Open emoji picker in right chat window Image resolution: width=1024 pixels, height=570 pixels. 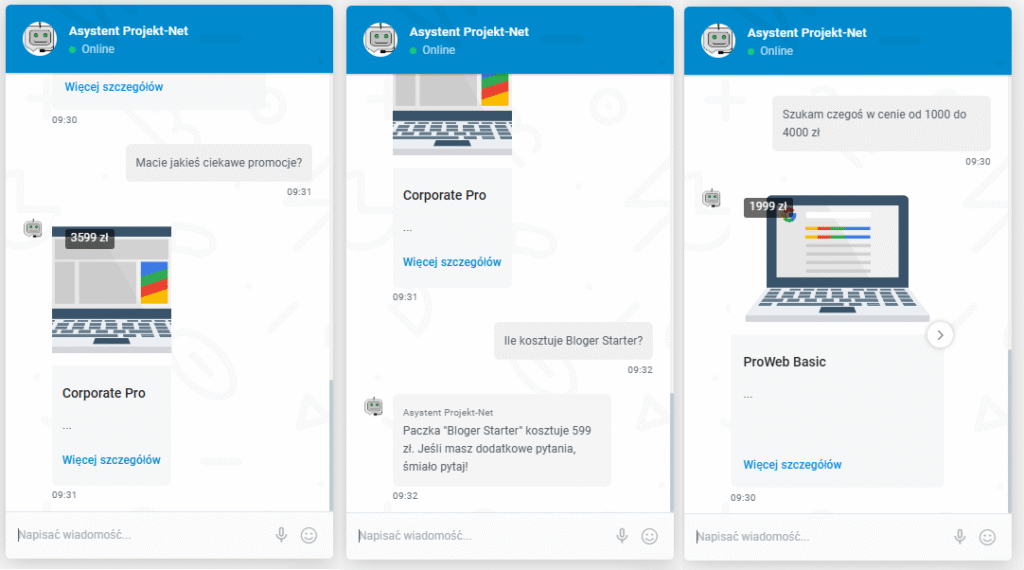987,537
